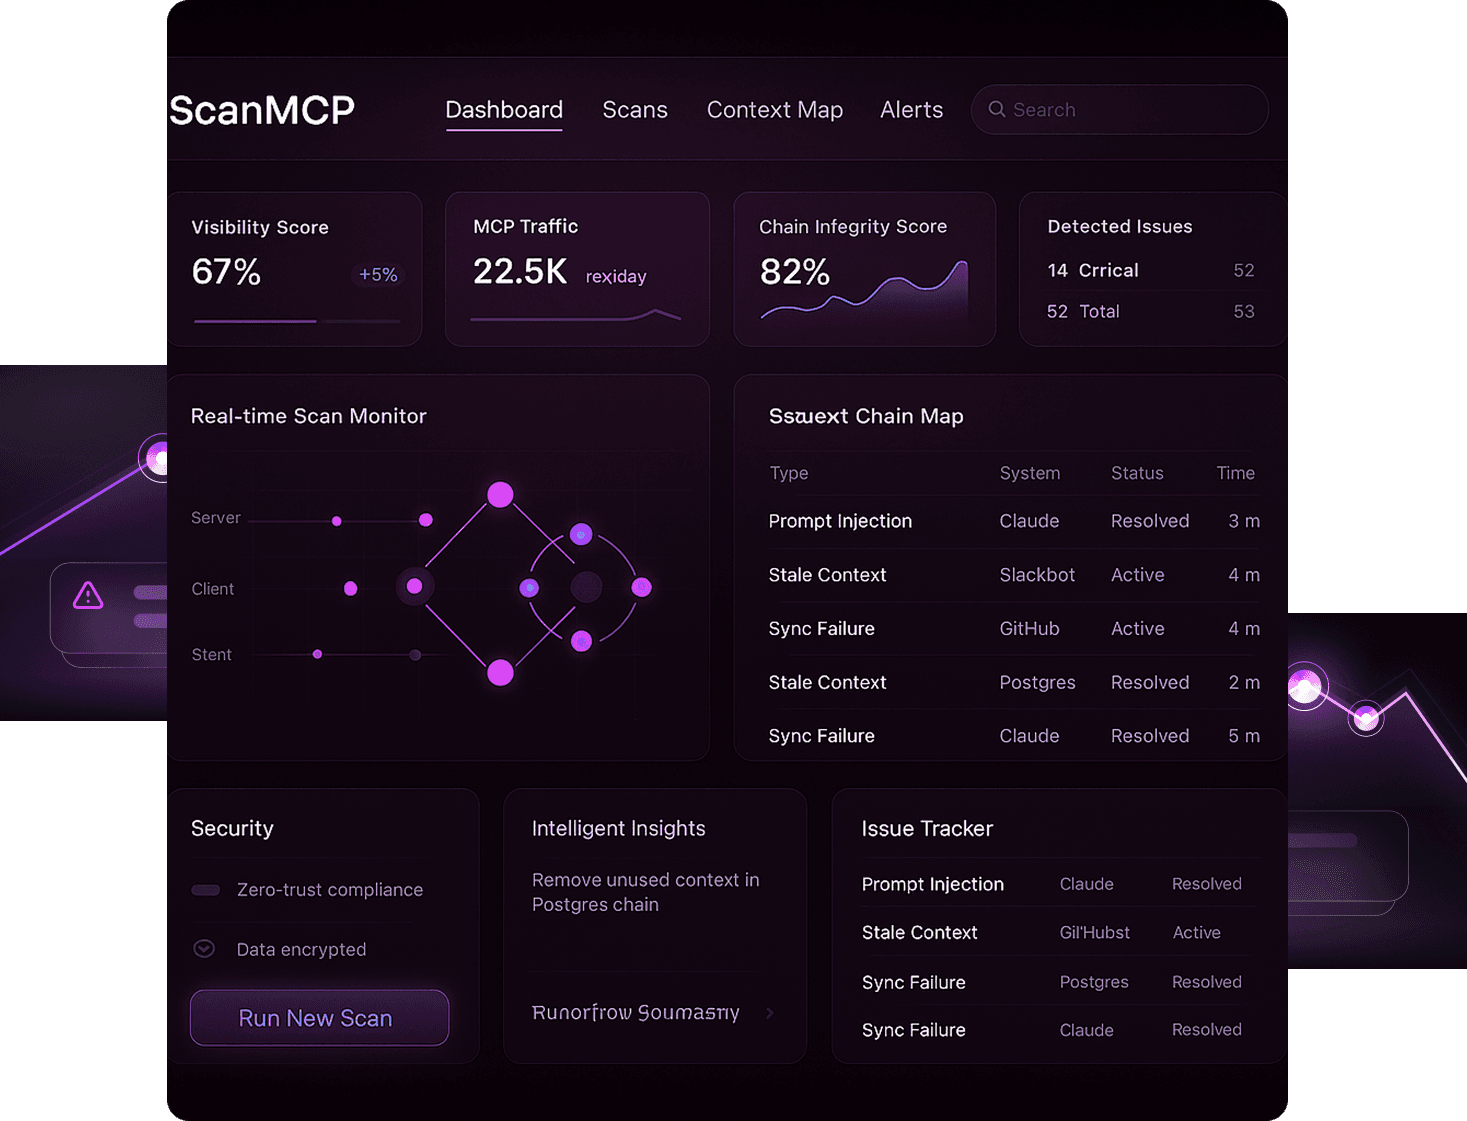Click Remove unused context insight text
The height and width of the screenshot is (1121, 1467).
point(646,892)
